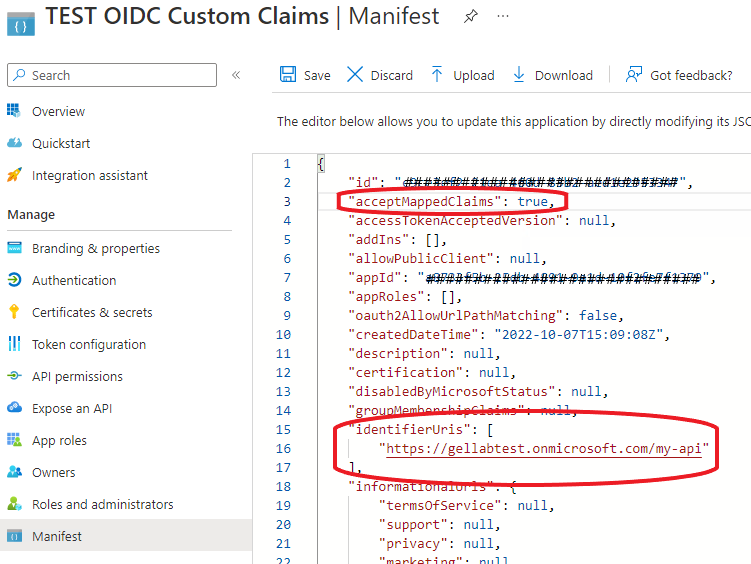The image size is (751, 564).
Task: Go to Authentication settings
Action: (x=74, y=280)
